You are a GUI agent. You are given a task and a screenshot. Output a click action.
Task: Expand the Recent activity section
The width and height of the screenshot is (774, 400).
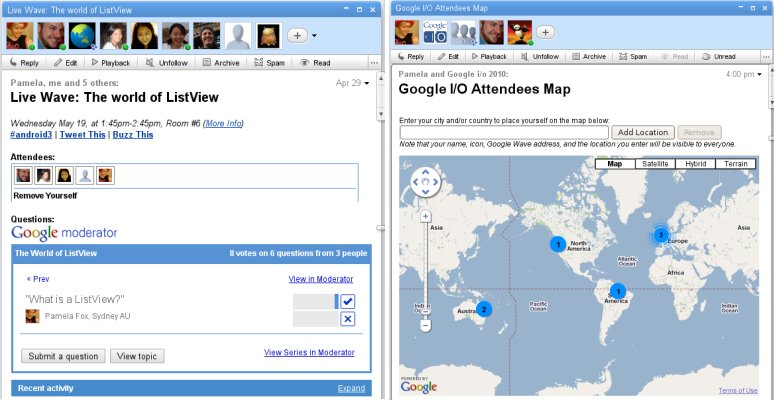351,388
